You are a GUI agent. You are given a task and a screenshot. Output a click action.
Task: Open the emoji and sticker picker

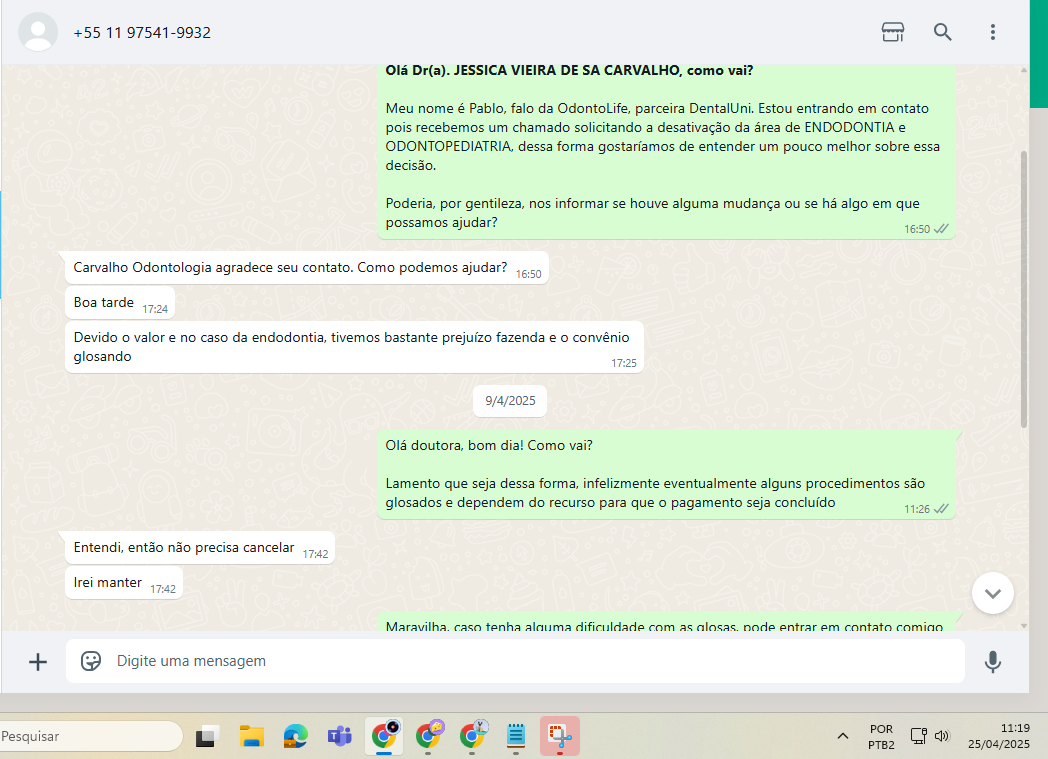[x=91, y=661]
